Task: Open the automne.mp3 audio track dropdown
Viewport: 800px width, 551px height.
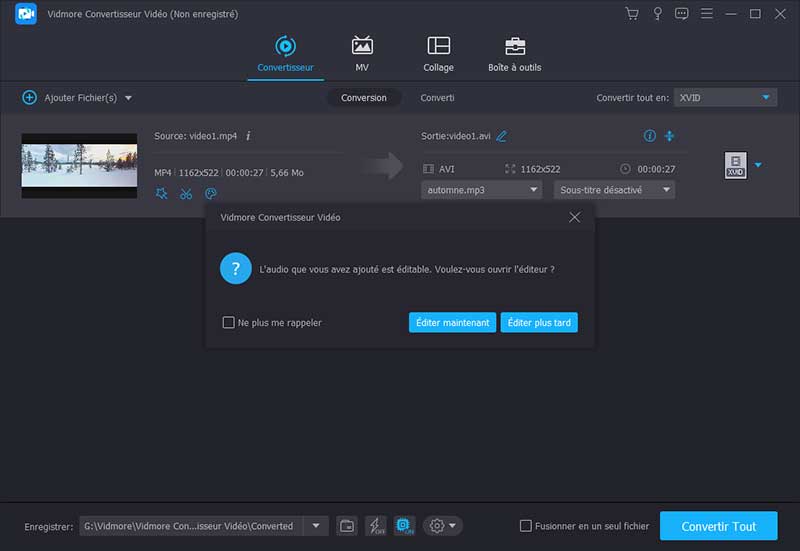Action: pos(481,190)
